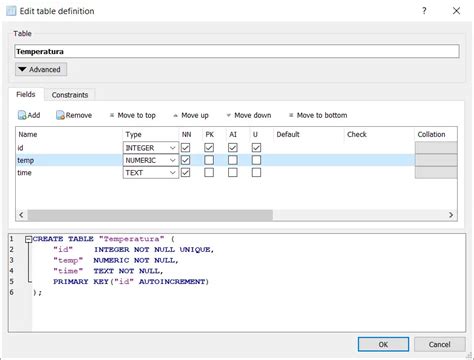Viewport: 474px width, 360px height.
Task: Click the horizontal scrollbar right arrow
Action: [x=451, y=215]
